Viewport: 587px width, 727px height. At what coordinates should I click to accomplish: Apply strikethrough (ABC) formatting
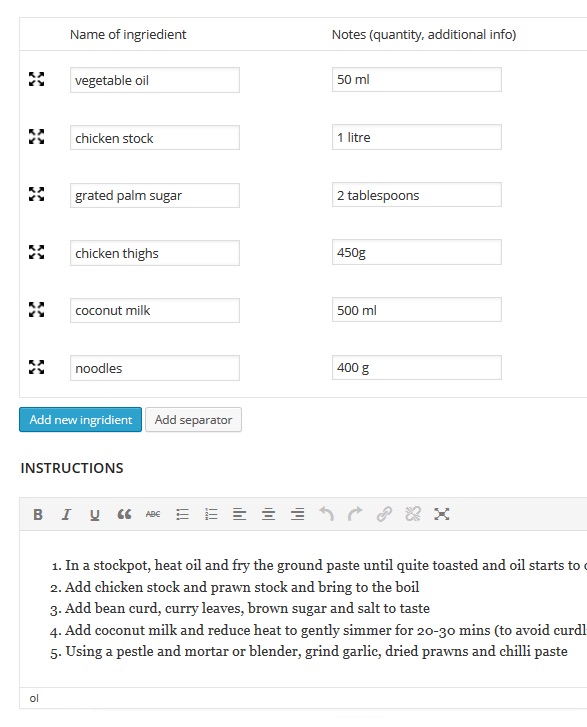[153, 514]
